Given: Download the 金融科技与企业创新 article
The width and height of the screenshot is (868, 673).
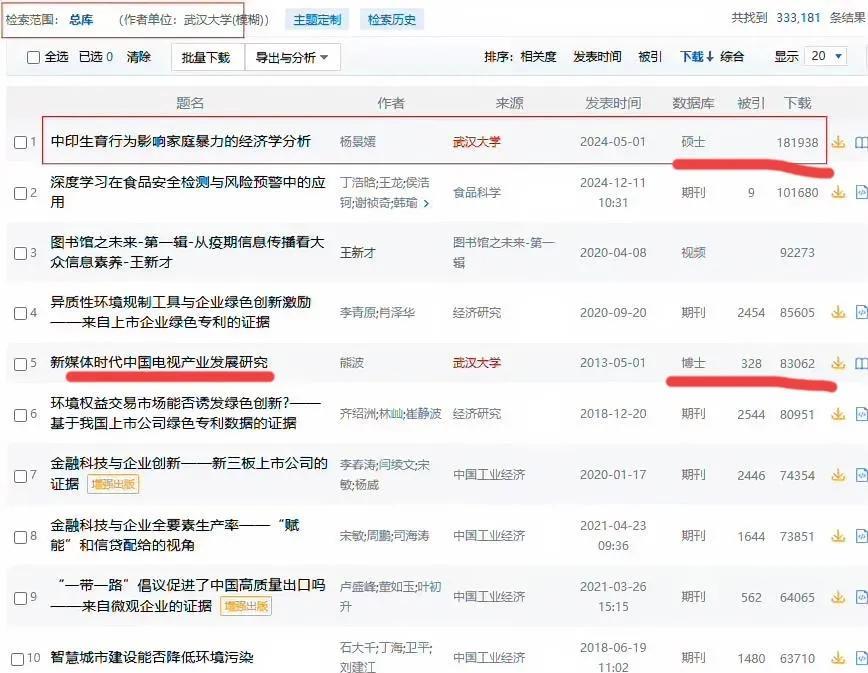Looking at the screenshot, I should [x=839, y=475].
